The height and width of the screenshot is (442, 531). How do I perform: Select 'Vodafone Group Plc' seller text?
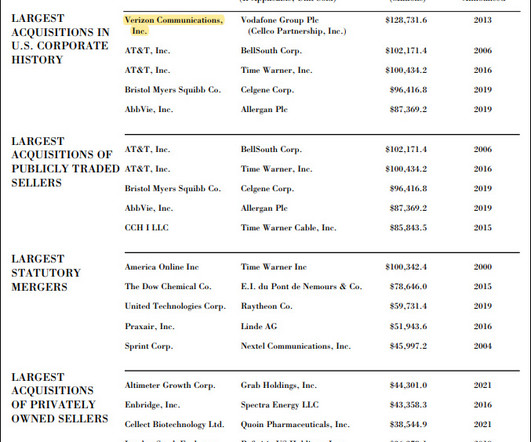[280, 20]
